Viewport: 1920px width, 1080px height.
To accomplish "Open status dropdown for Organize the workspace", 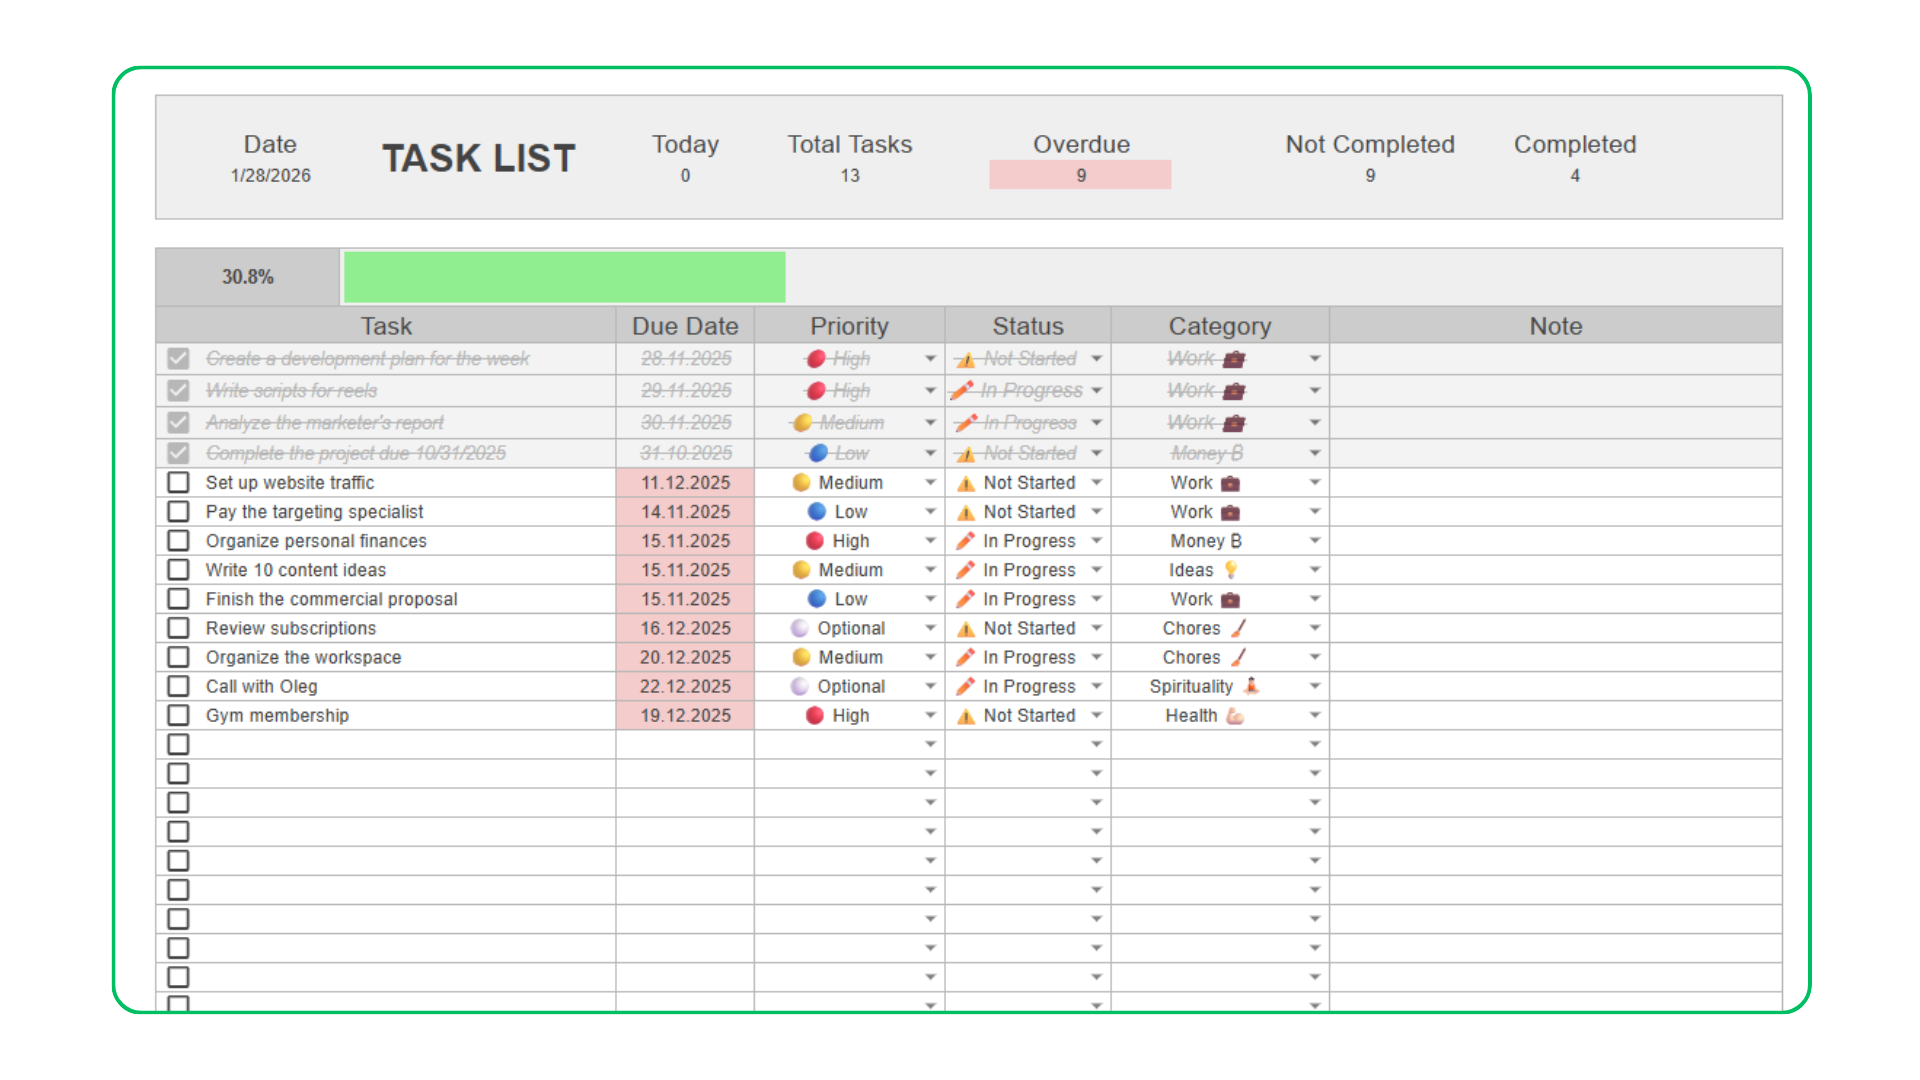I will click(1096, 657).
